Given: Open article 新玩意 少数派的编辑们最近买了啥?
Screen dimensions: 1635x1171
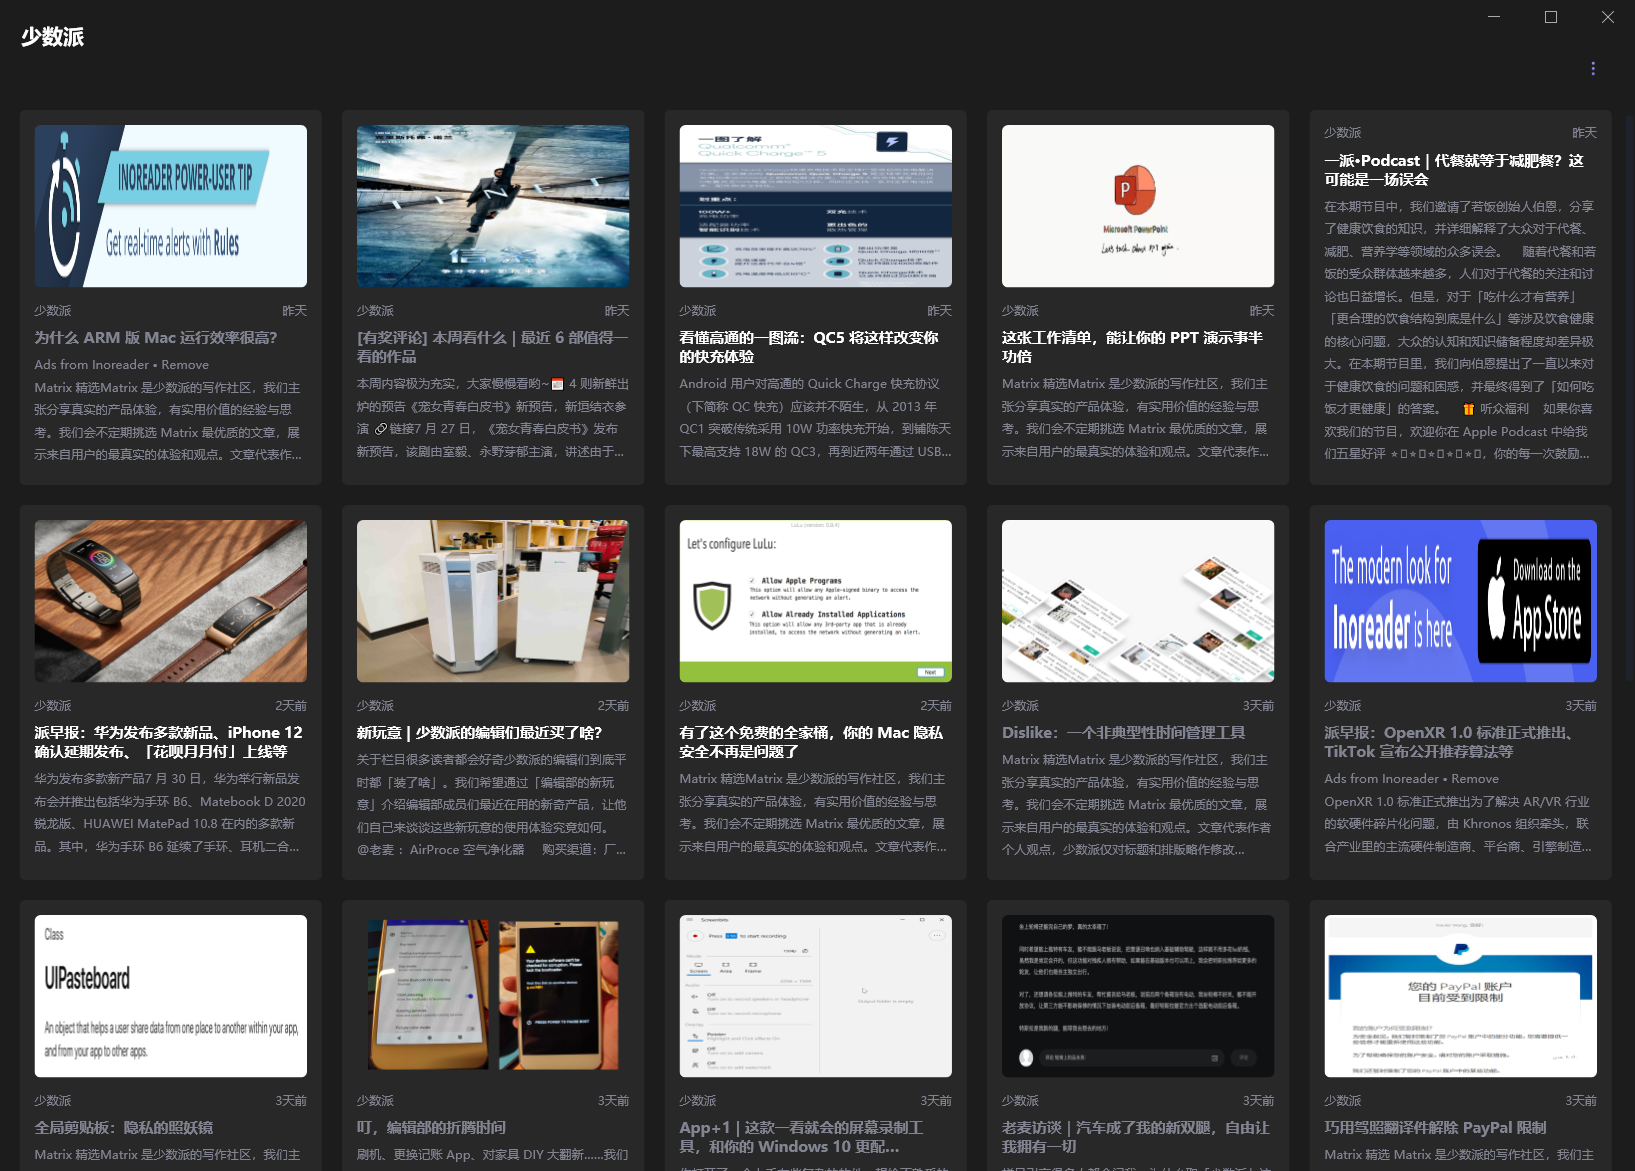Looking at the screenshot, I should click(x=480, y=733).
